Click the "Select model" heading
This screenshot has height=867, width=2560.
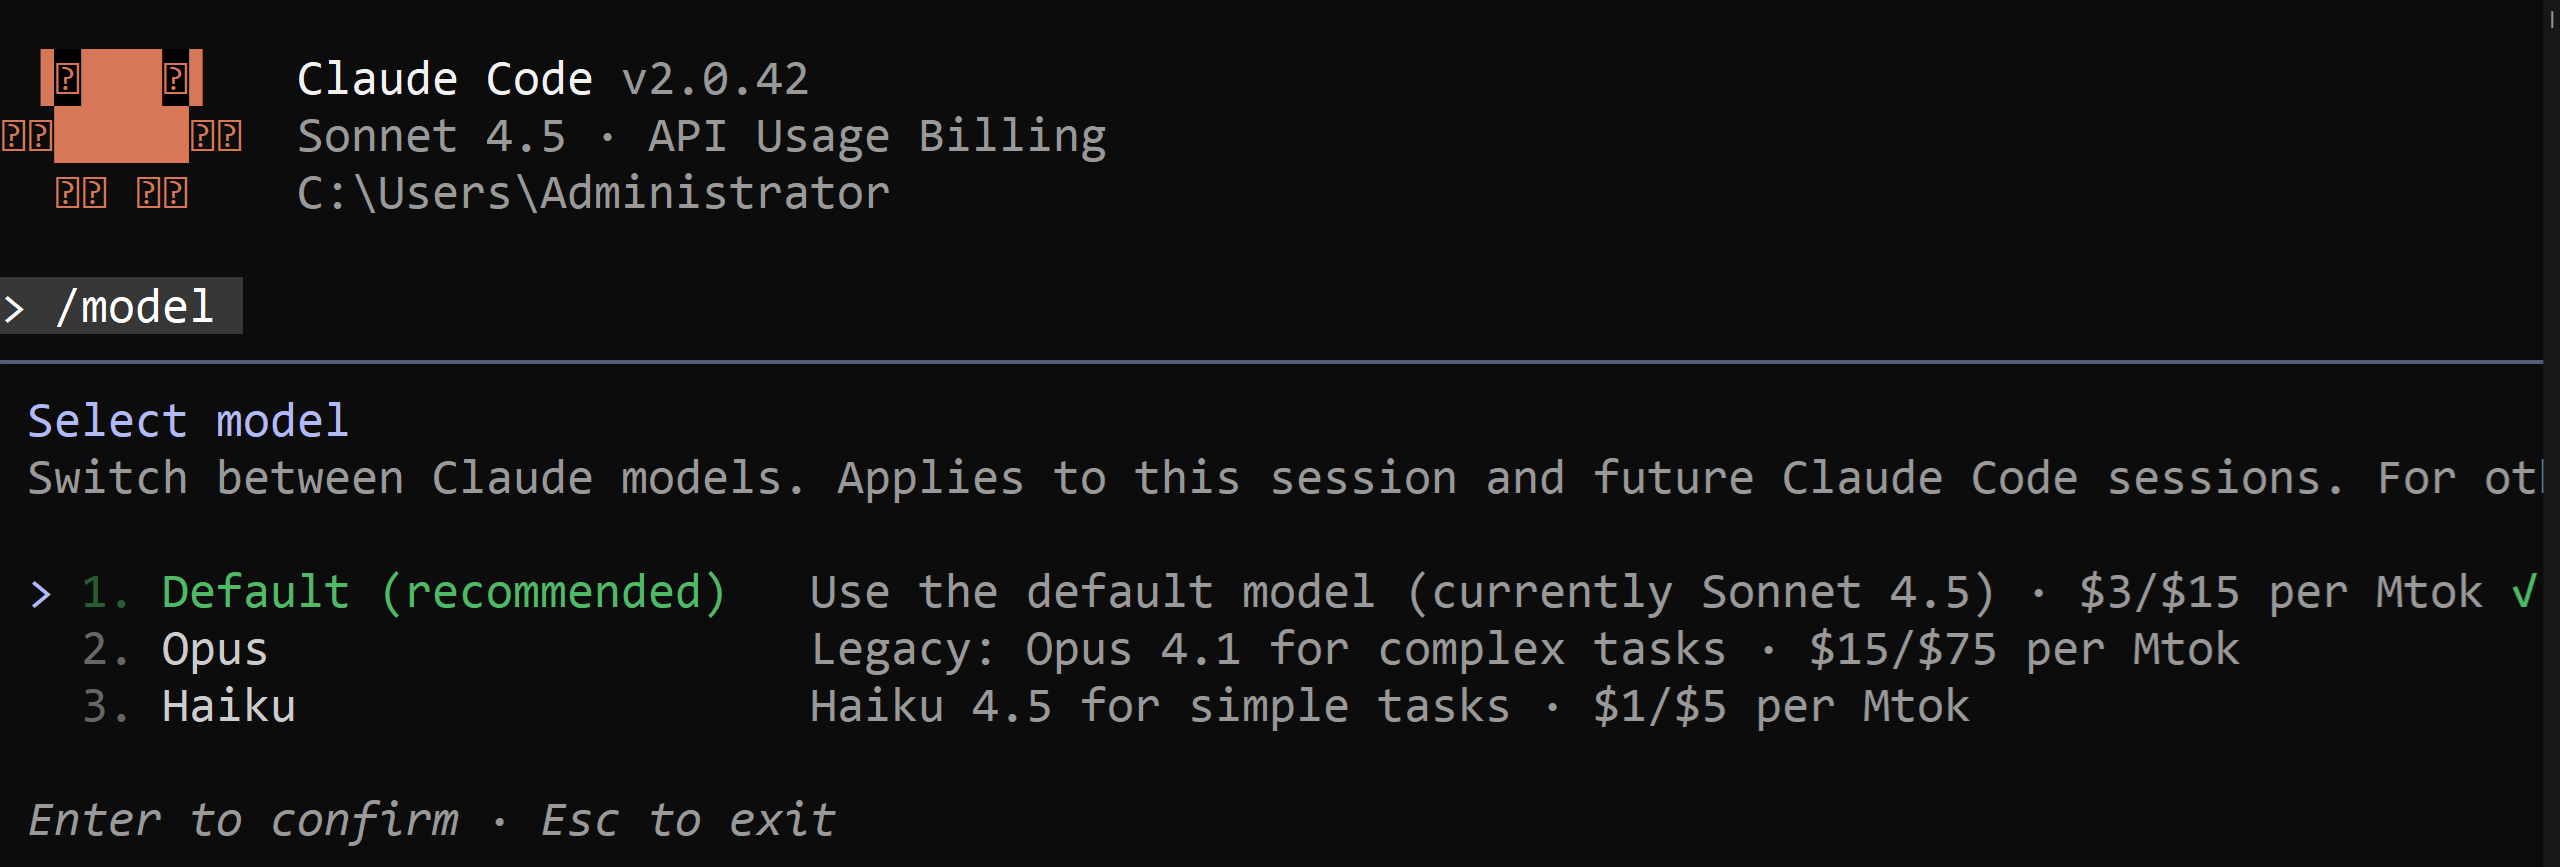coord(188,421)
